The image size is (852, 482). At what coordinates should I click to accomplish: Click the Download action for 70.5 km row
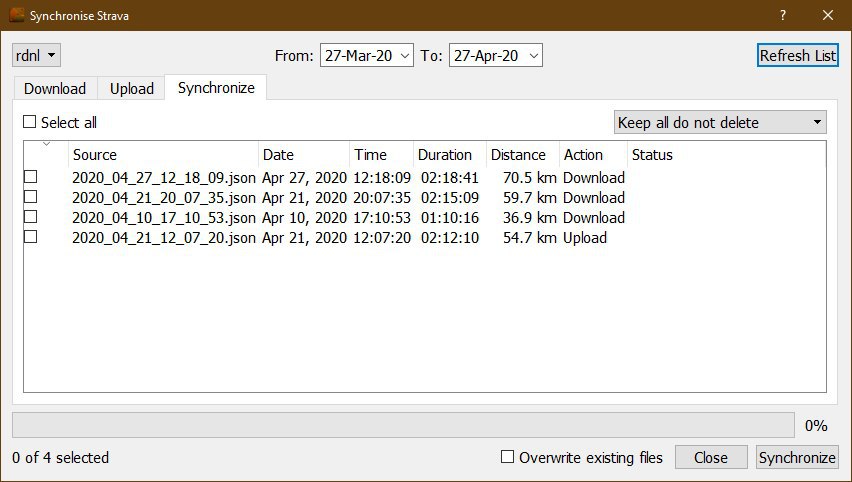point(594,178)
